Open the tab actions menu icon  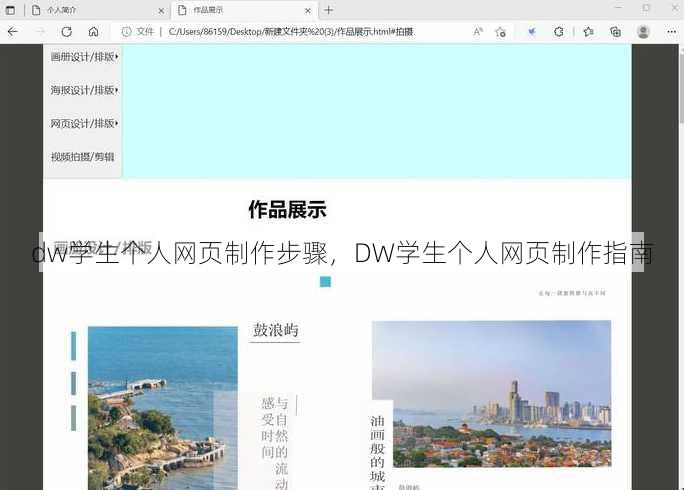10,10
